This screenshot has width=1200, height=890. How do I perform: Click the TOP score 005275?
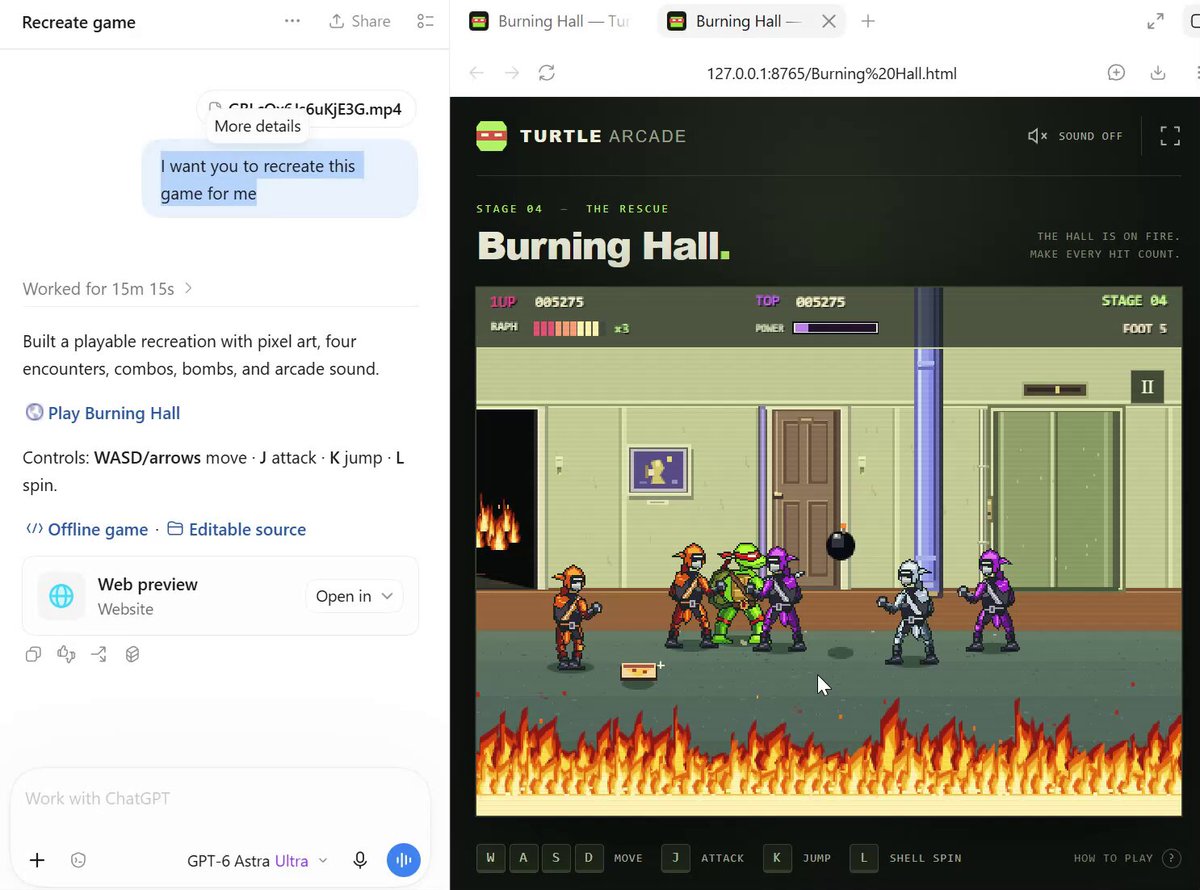coord(821,301)
